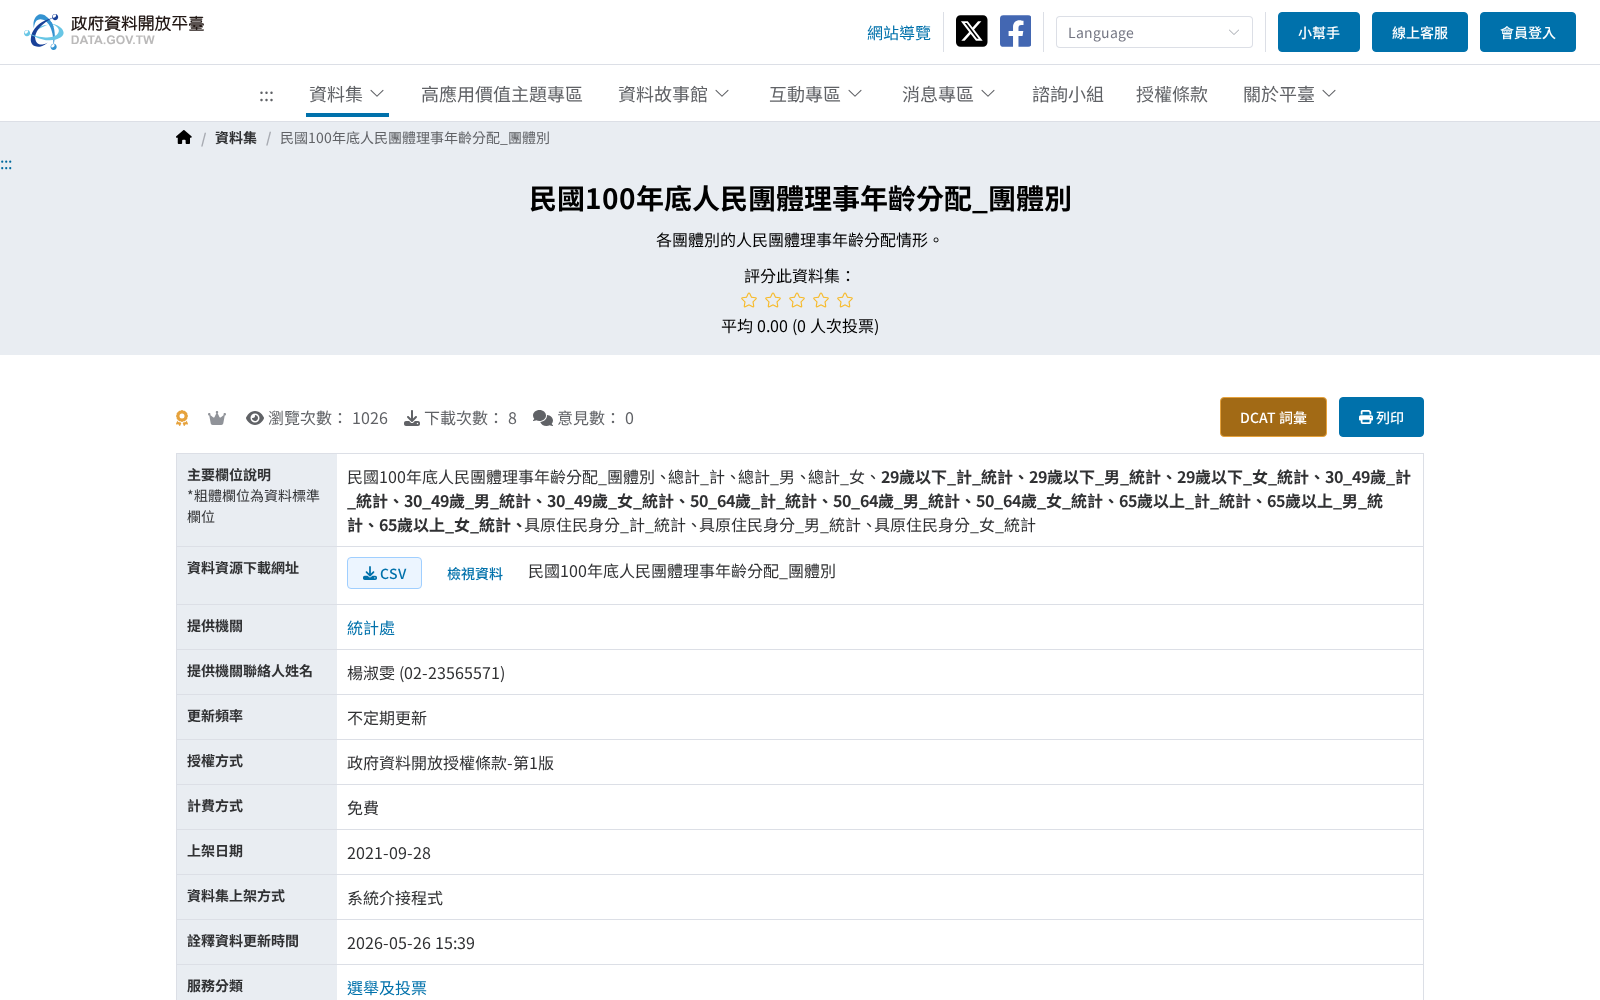Expand the 資料故事館 menu

click(x=674, y=94)
